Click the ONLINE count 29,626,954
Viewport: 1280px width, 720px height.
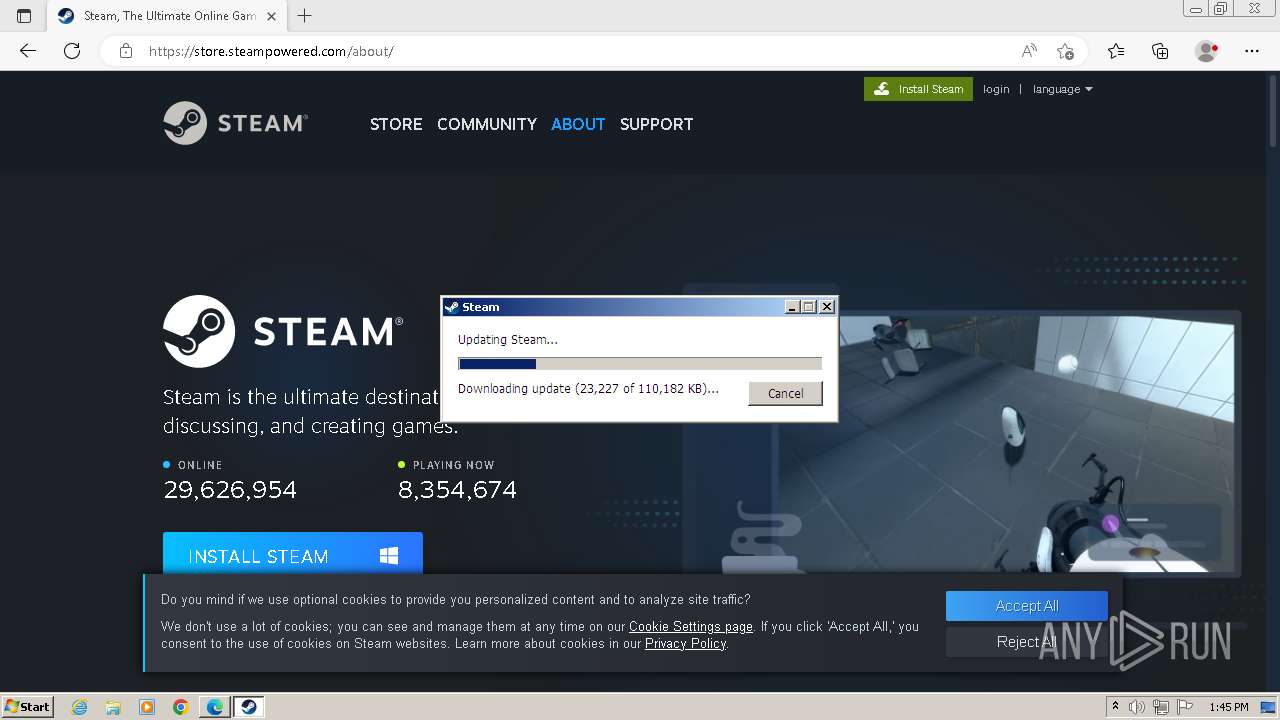[x=230, y=490]
